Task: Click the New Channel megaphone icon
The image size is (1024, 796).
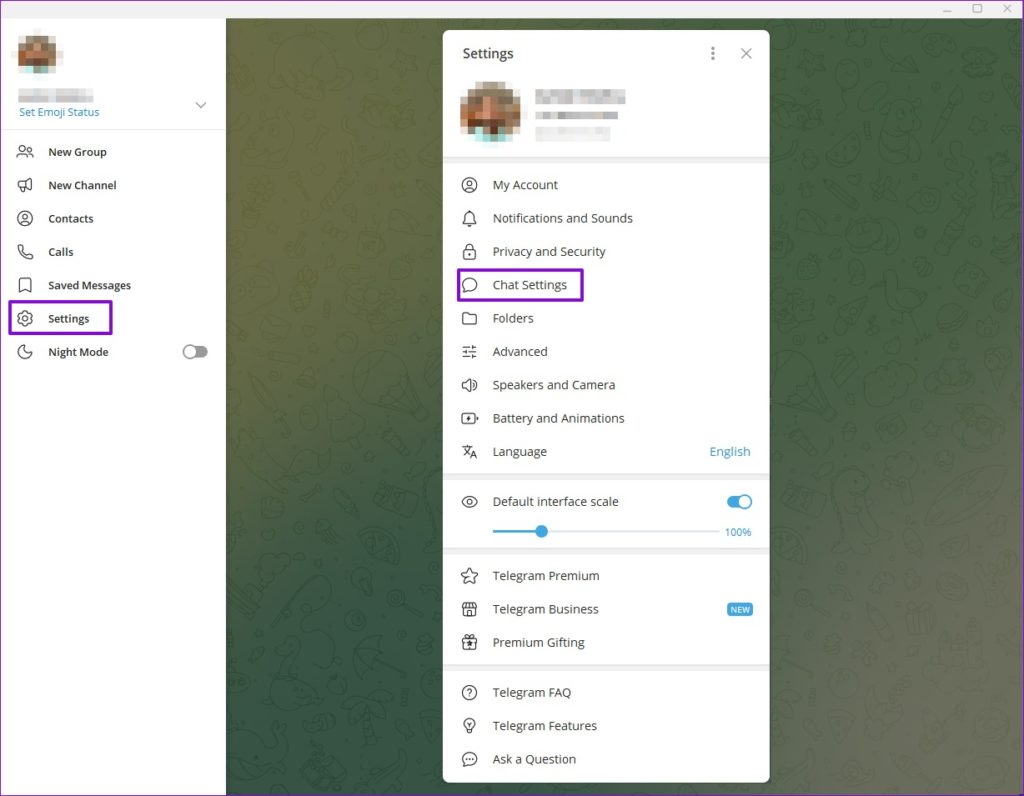Action: pos(25,185)
